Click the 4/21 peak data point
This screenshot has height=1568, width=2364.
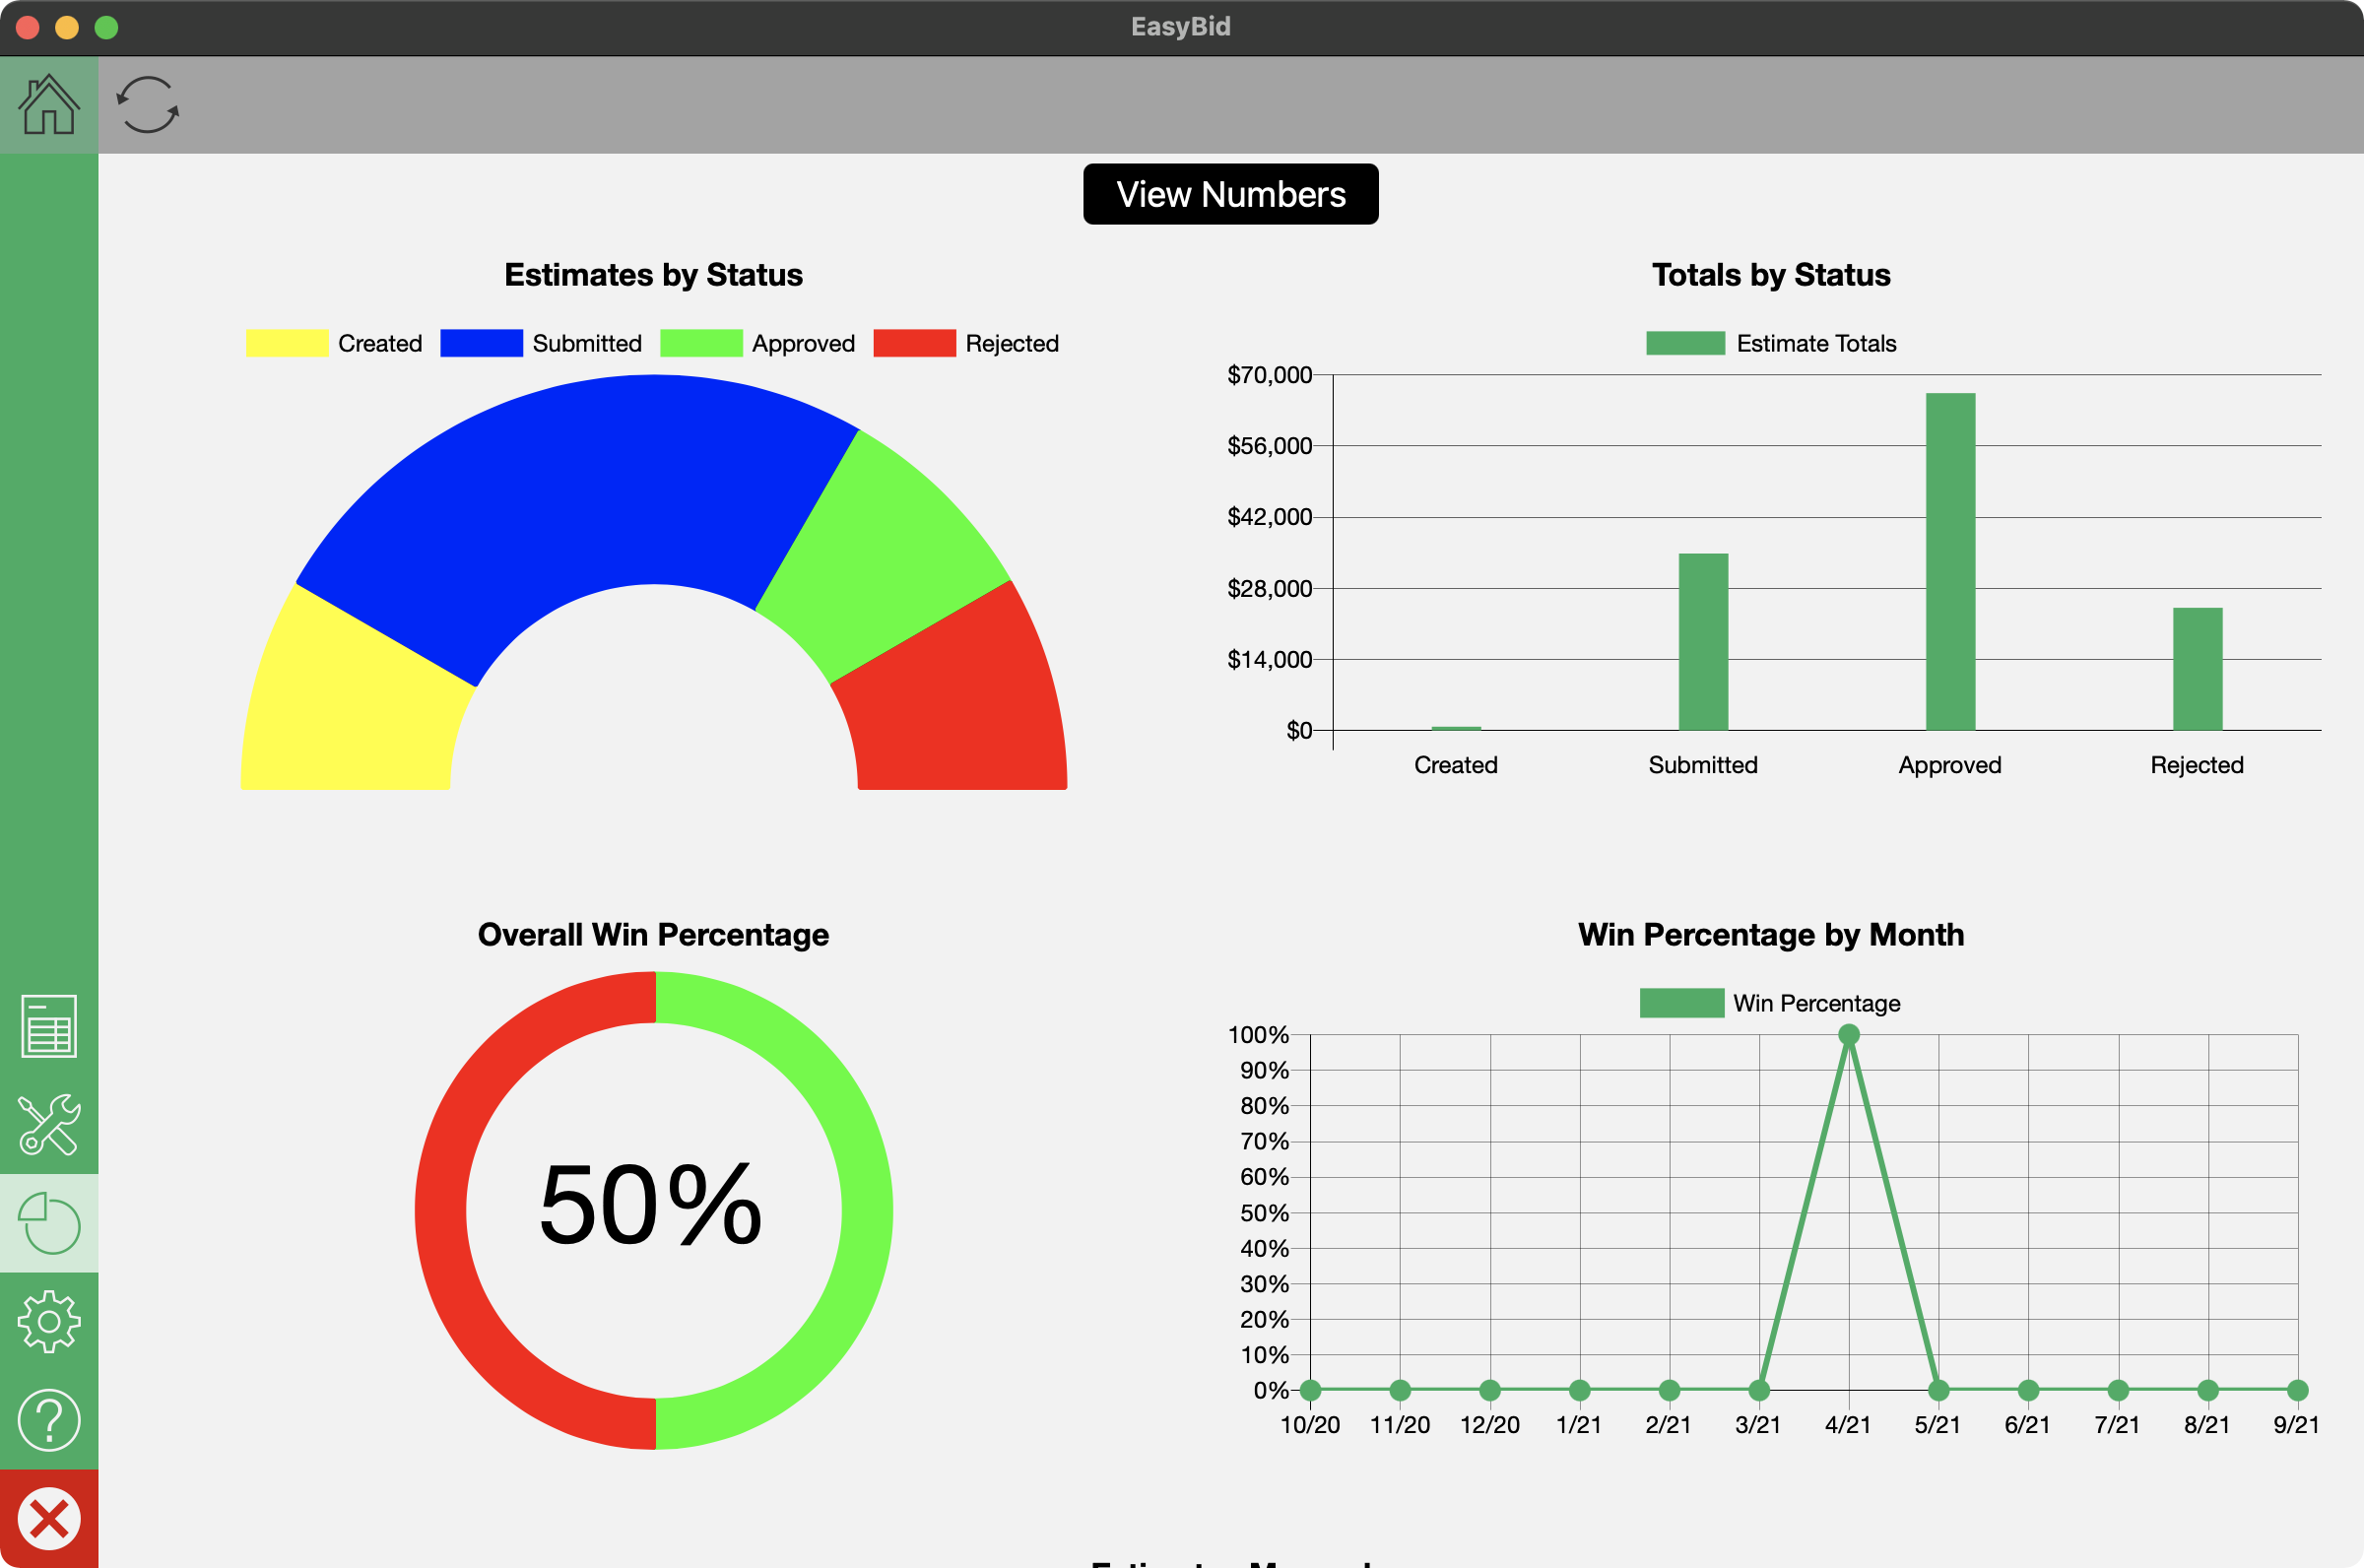pyautogui.click(x=1848, y=1035)
